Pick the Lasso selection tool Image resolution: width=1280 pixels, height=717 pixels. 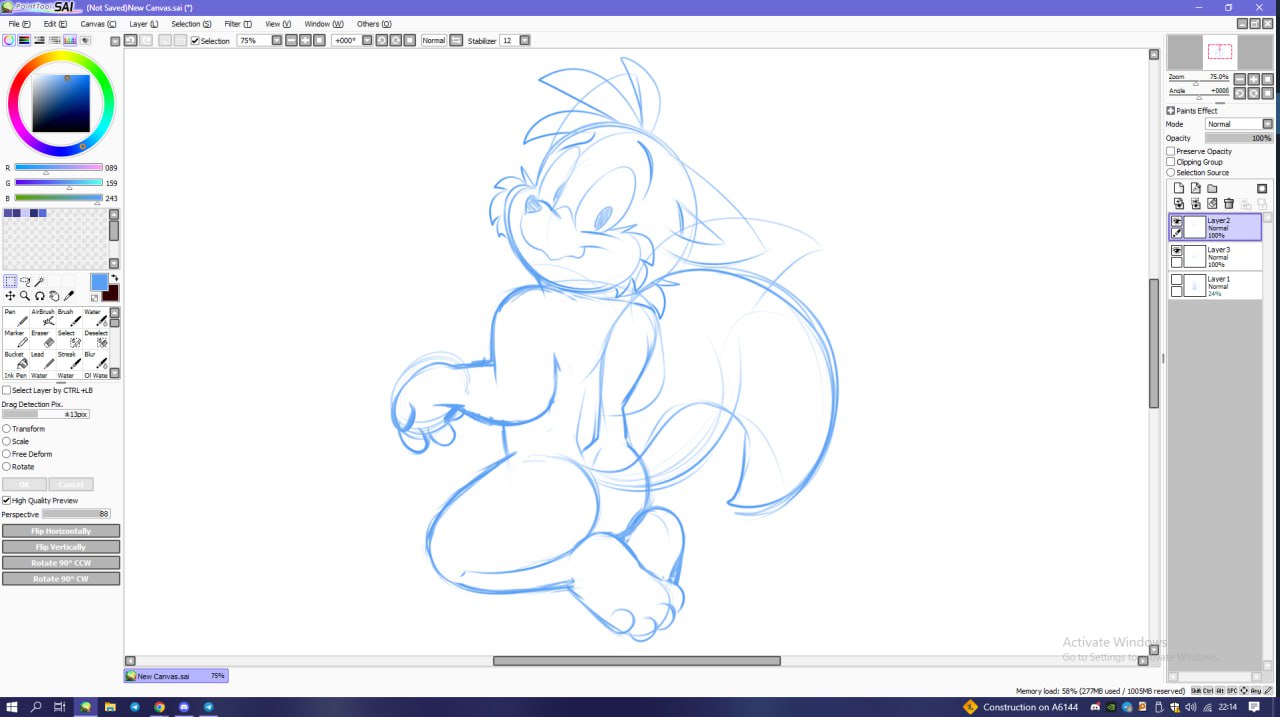tap(25, 282)
